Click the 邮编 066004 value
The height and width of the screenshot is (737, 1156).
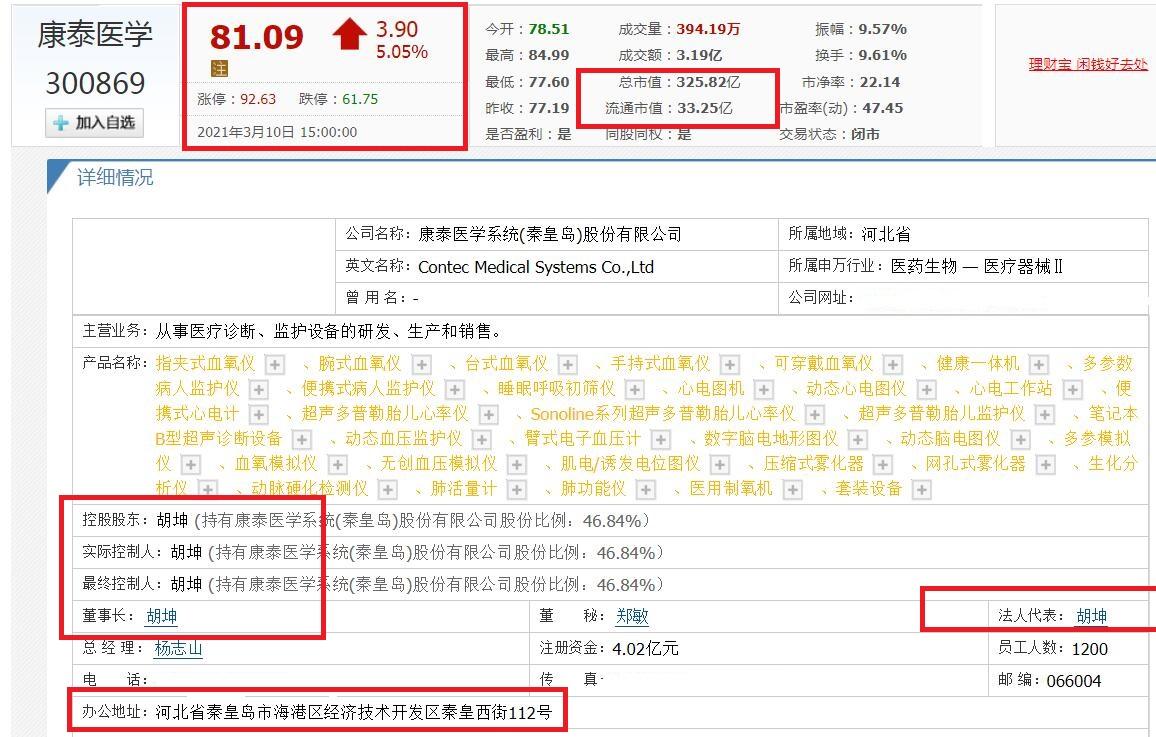coord(1073,681)
